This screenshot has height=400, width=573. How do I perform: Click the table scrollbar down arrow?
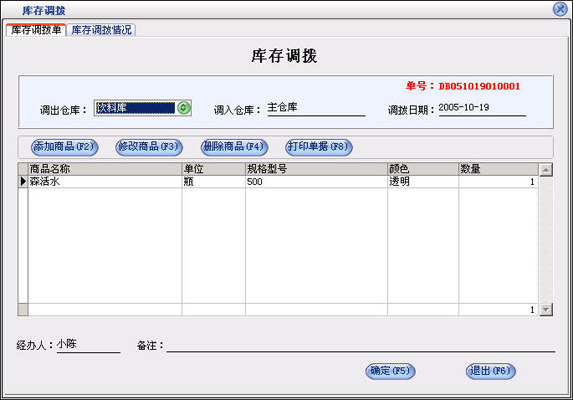(546, 309)
